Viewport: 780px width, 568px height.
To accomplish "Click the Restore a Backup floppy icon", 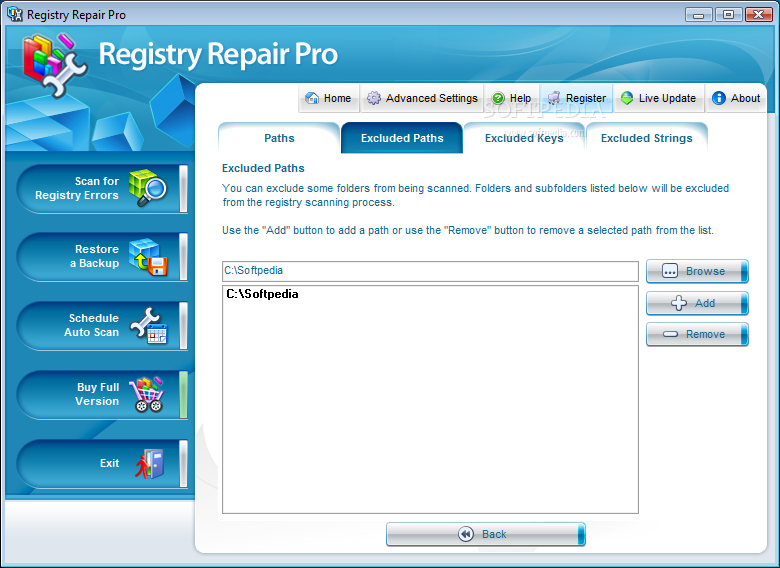I will pyautogui.click(x=148, y=257).
